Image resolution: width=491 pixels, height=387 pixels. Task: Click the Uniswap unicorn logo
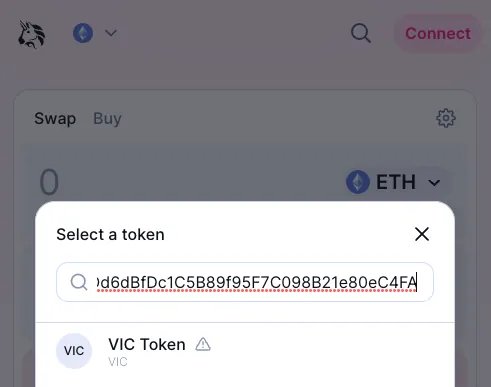(31, 34)
